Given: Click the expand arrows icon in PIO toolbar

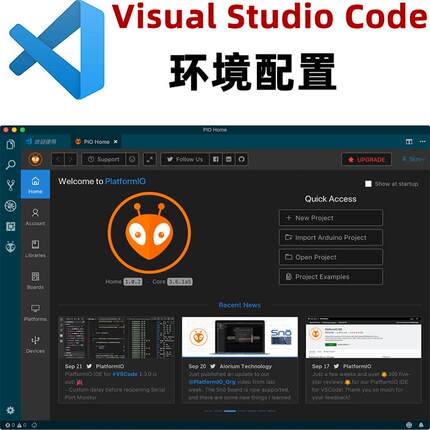Looking at the screenshot, I should pos(149,159).
